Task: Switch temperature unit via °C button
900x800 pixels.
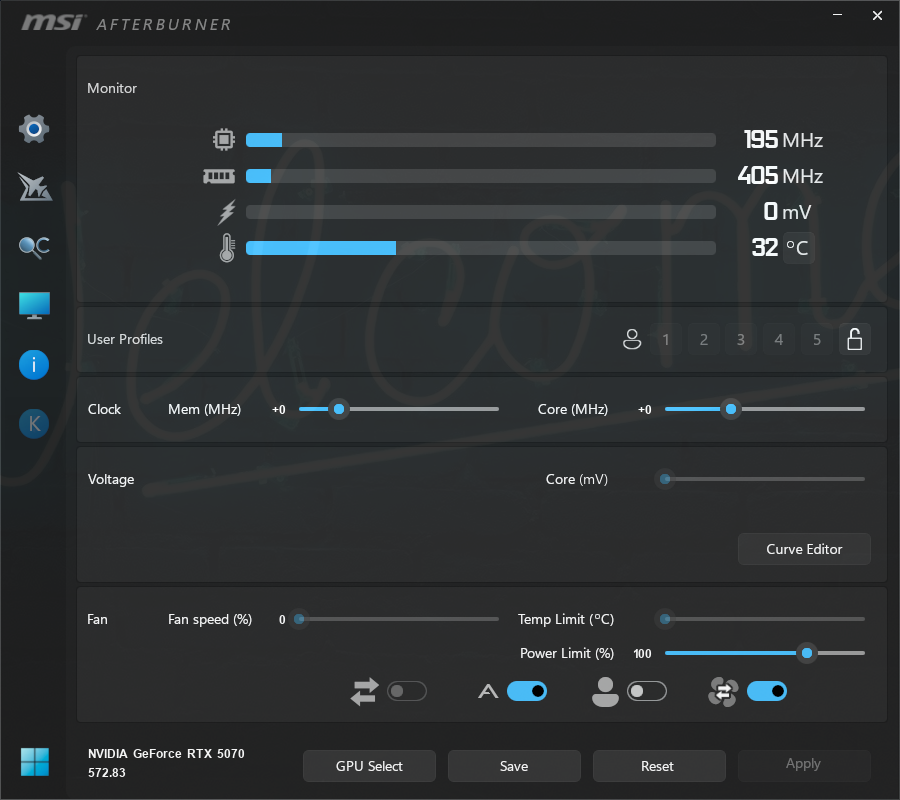Action: (797, 247)
